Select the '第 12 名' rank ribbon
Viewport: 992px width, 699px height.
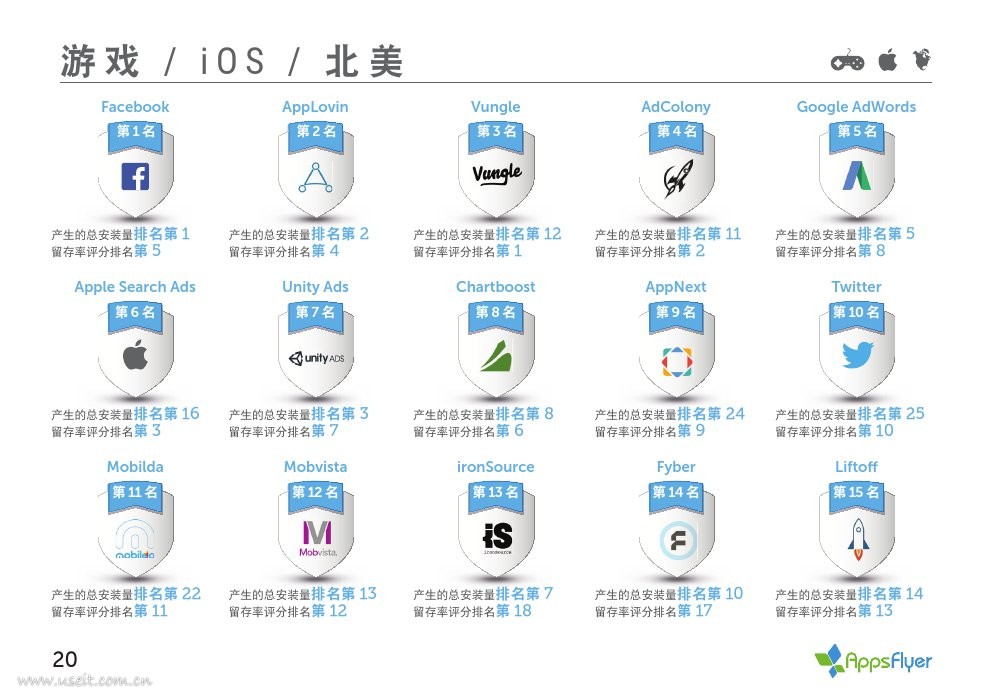pyautogui.click(x=316, y=495)
